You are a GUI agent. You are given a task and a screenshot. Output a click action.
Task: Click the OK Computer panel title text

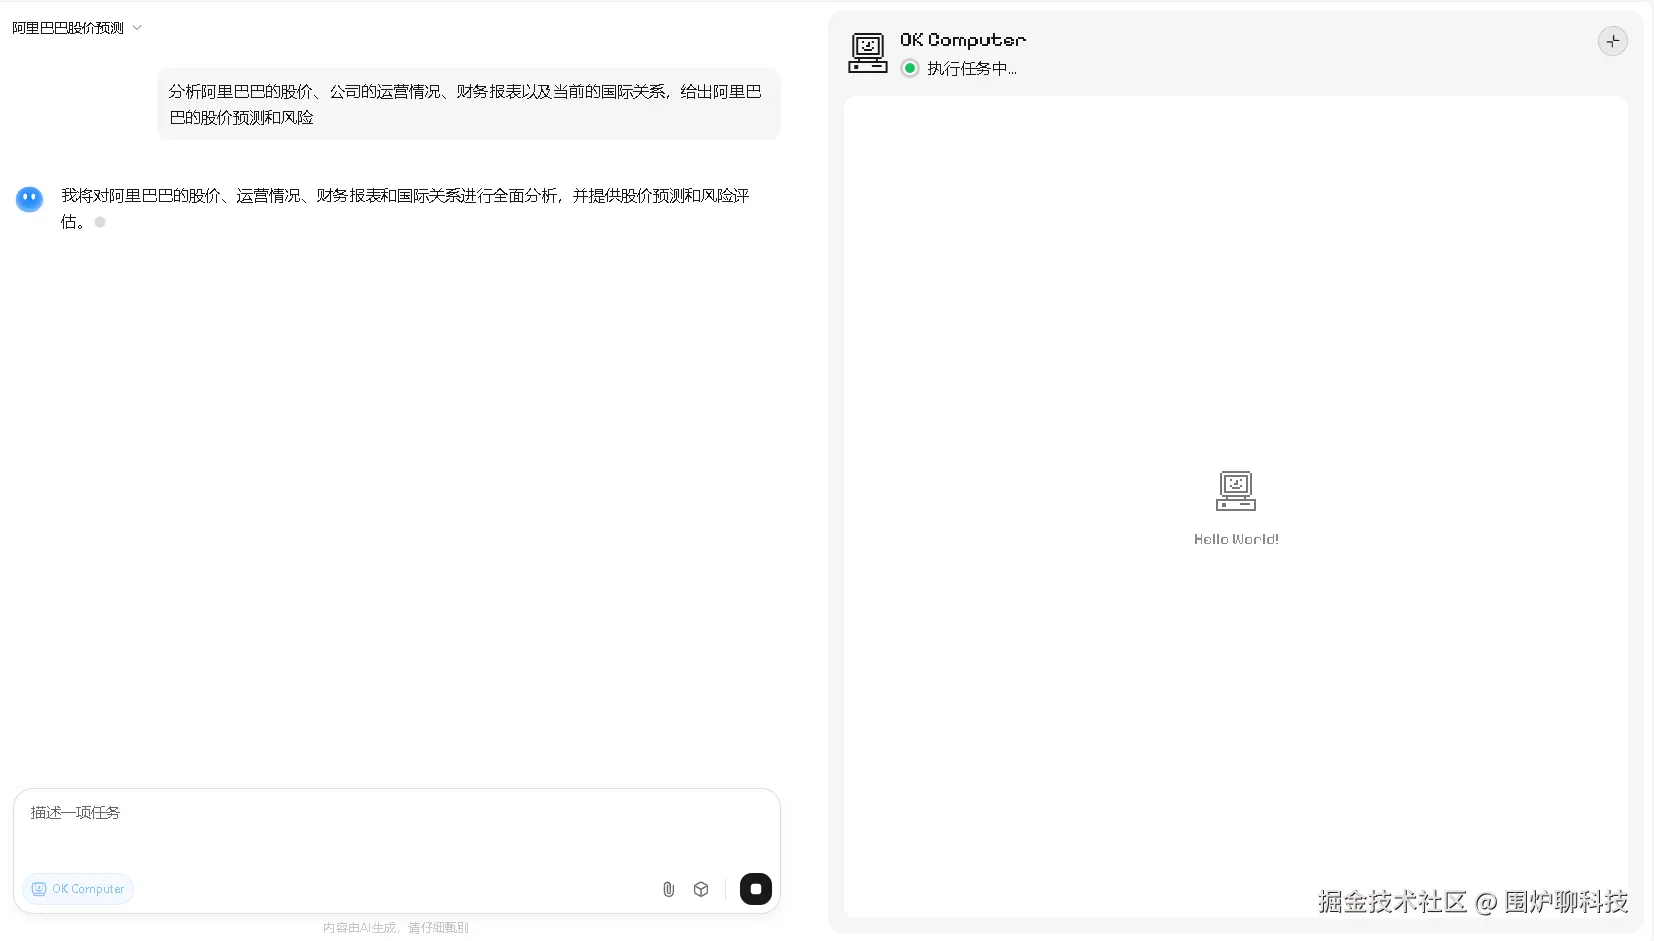[x=962, y=40]
